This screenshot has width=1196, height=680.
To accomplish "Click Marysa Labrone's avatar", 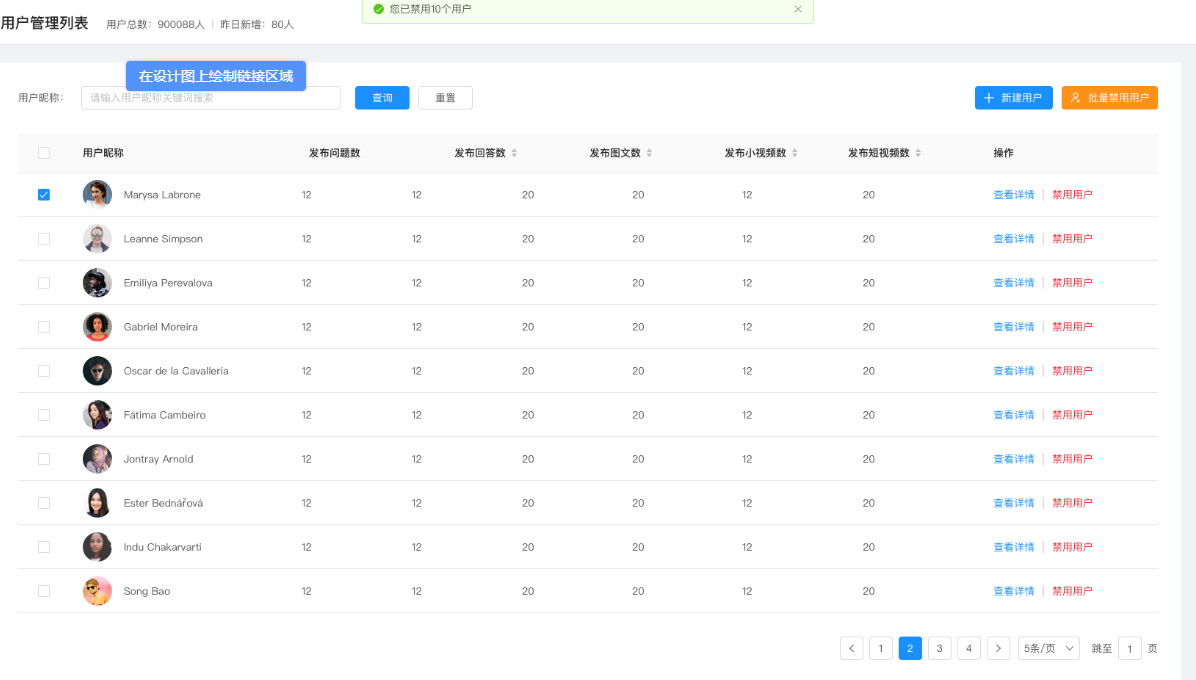I will point(97,194).
